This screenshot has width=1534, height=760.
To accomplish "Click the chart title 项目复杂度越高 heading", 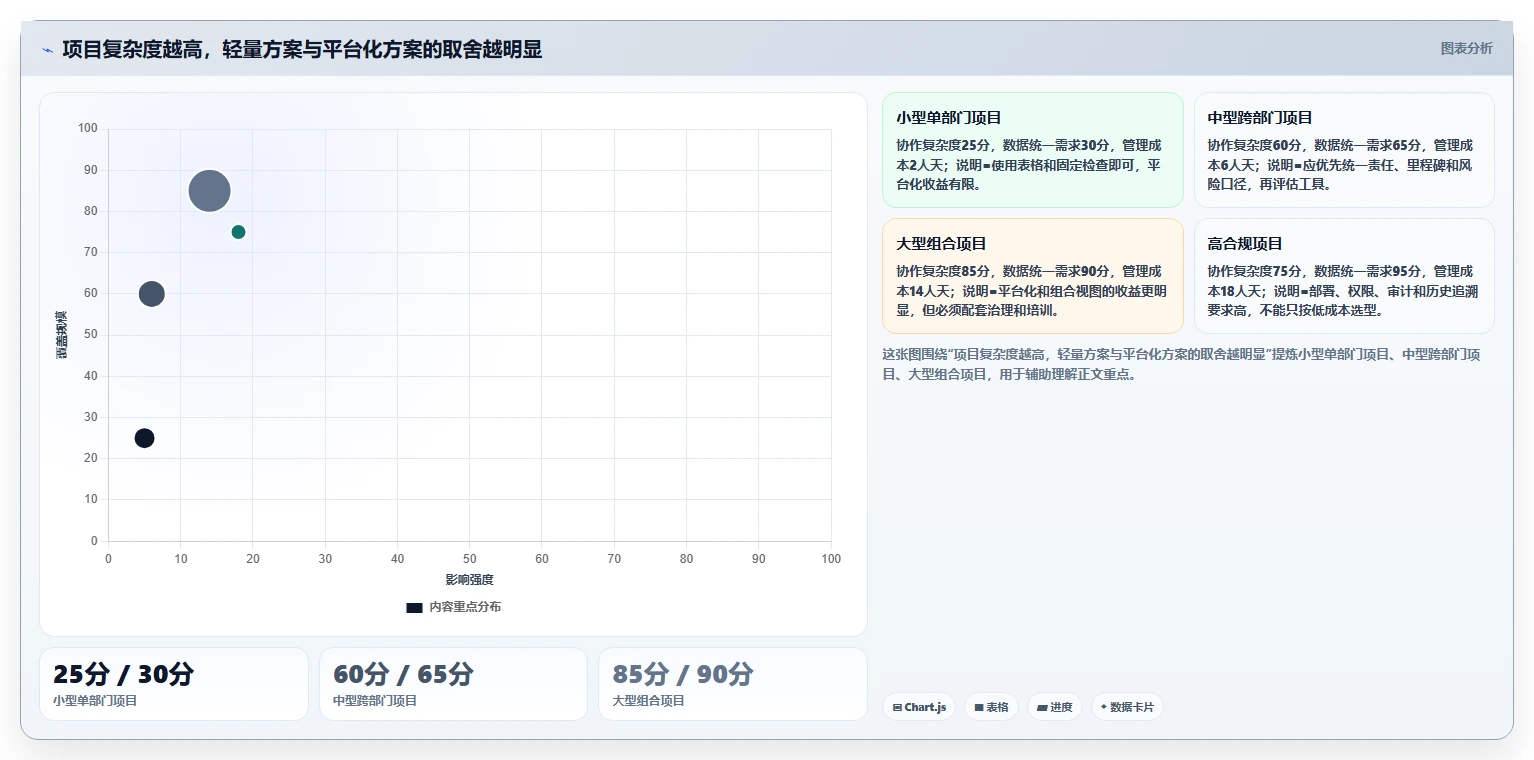I will click(x=302, y=49).
